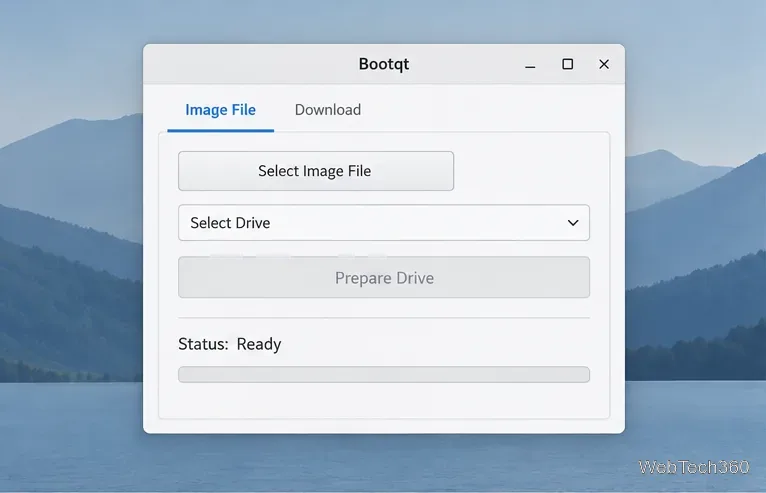Open the Download tab
The height and width of the screenshot is (493, 766).
(328, 110)
